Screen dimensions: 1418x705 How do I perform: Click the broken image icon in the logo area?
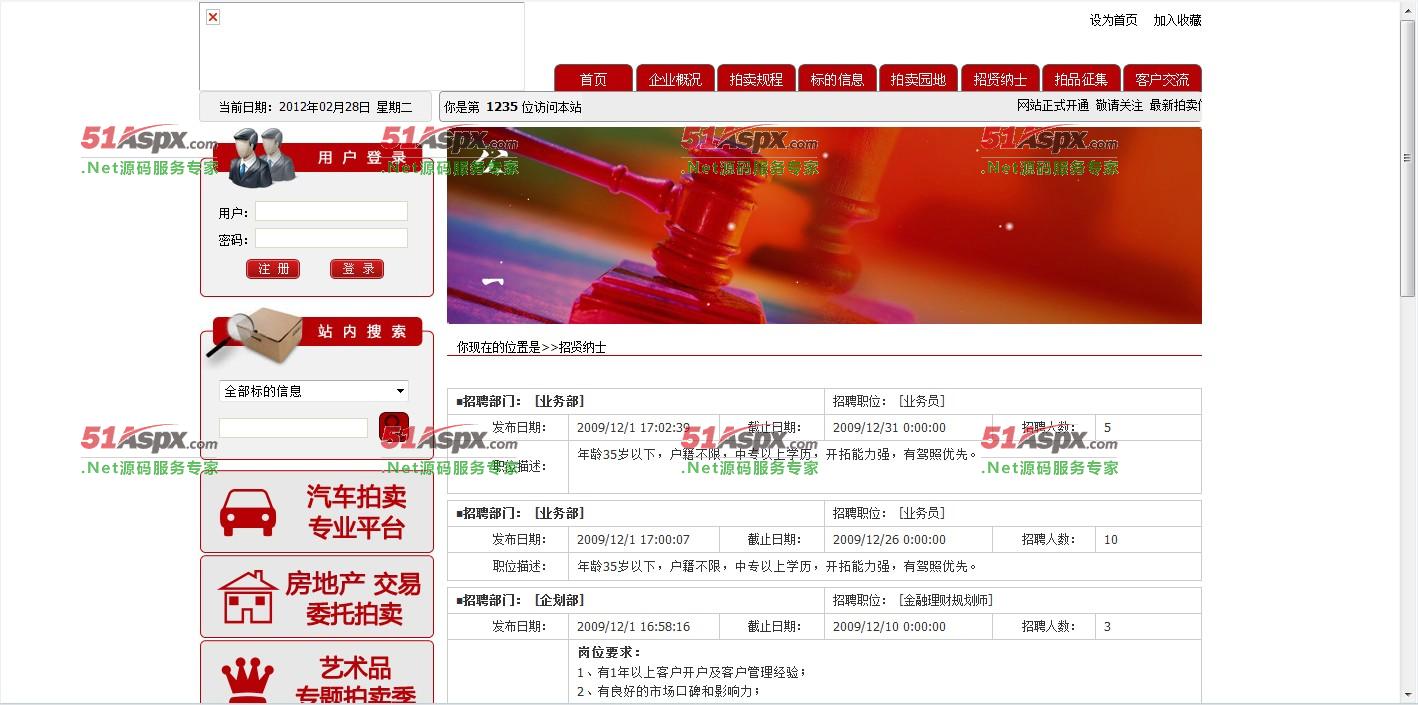[x=213, y=17]
